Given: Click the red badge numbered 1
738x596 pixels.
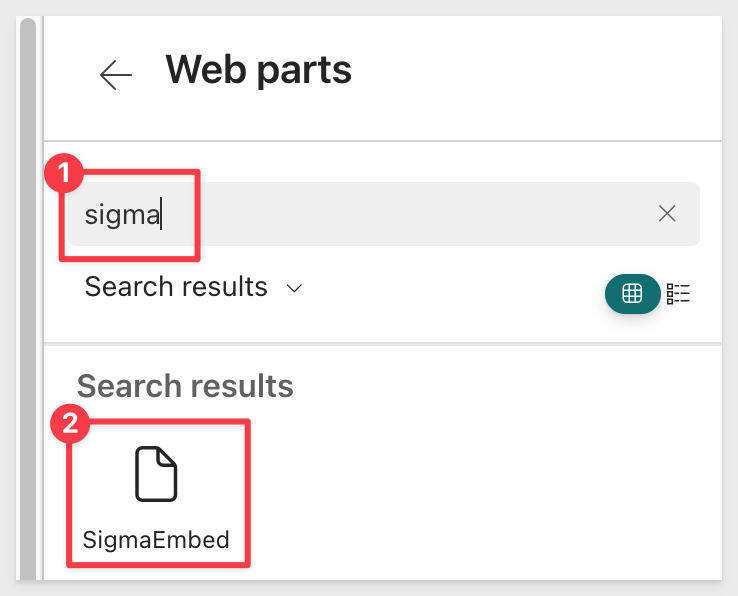Looking at the screenshot, I should tap(64, 173).
